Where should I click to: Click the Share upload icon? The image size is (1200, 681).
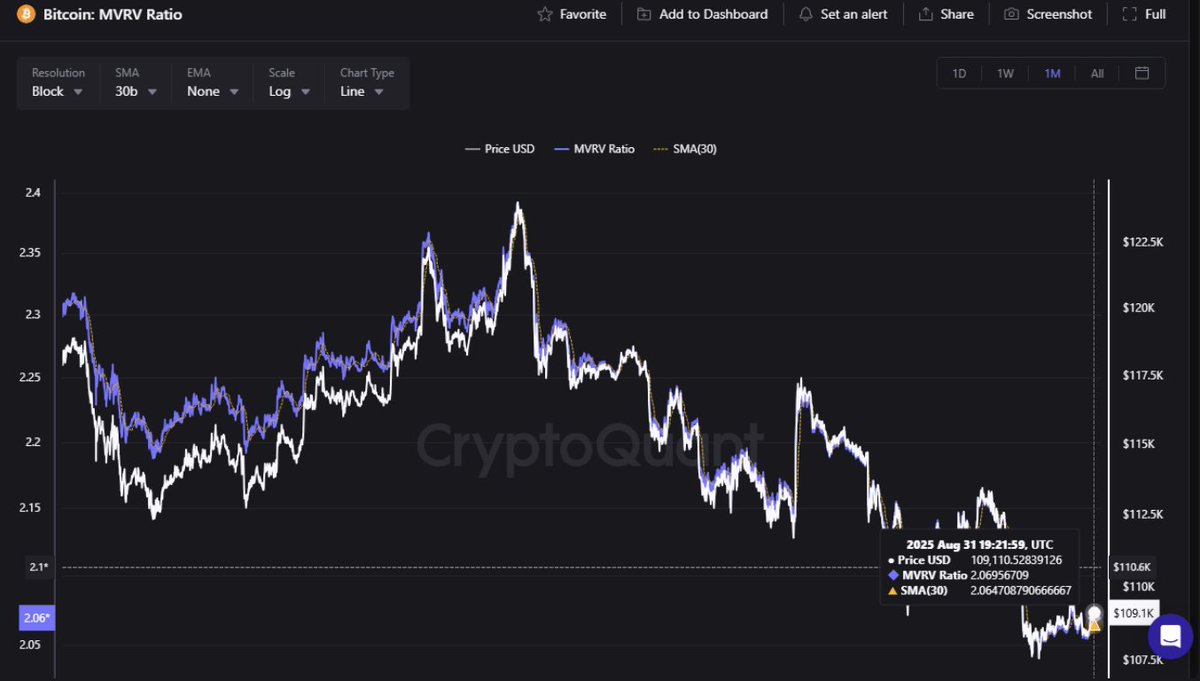click(925, 15)
